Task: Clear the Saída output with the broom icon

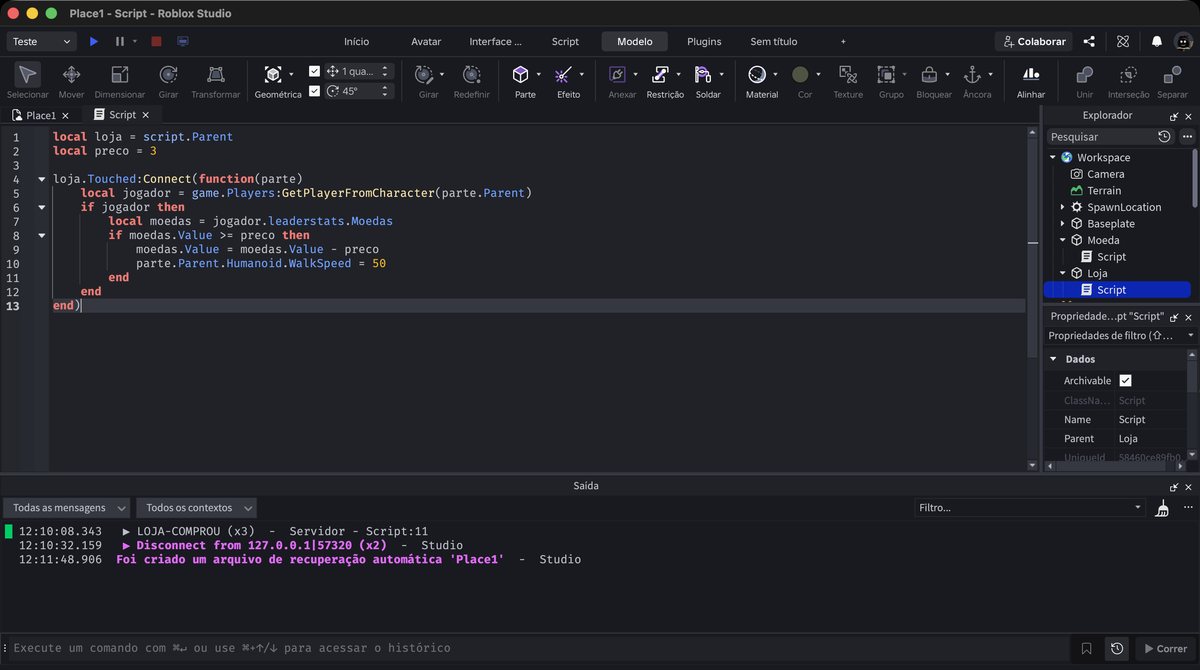Action: (x=1162, y=508)
